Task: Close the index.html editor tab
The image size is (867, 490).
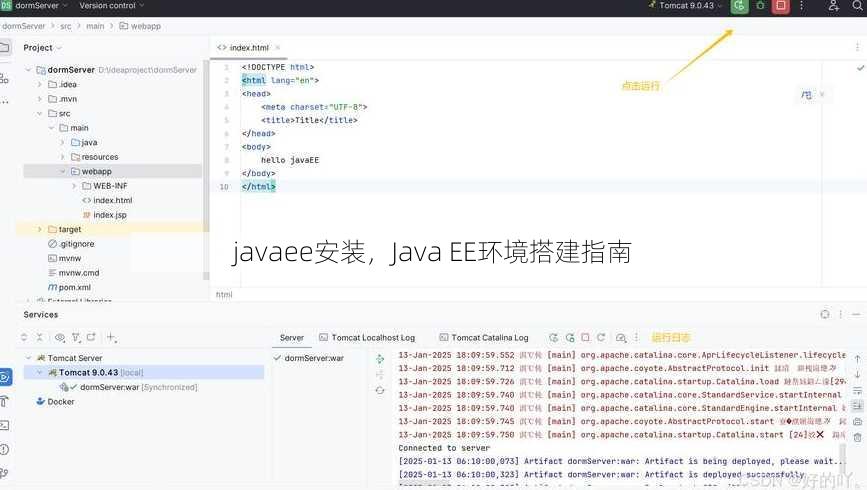Action: click(x=278, y=48)
